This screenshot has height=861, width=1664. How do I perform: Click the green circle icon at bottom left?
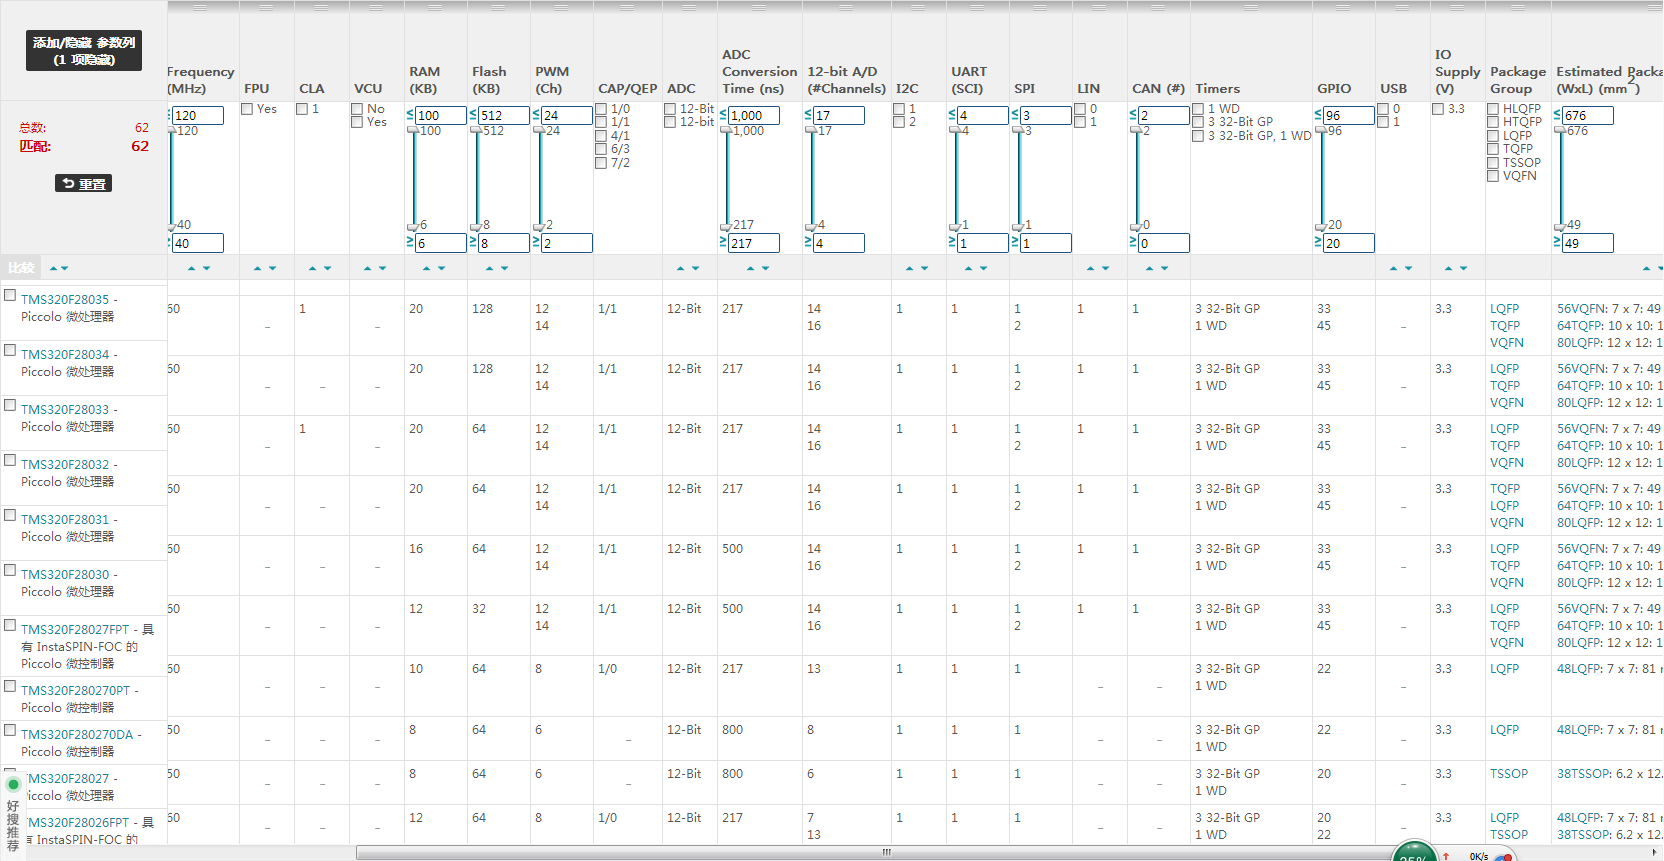[13, 785]
